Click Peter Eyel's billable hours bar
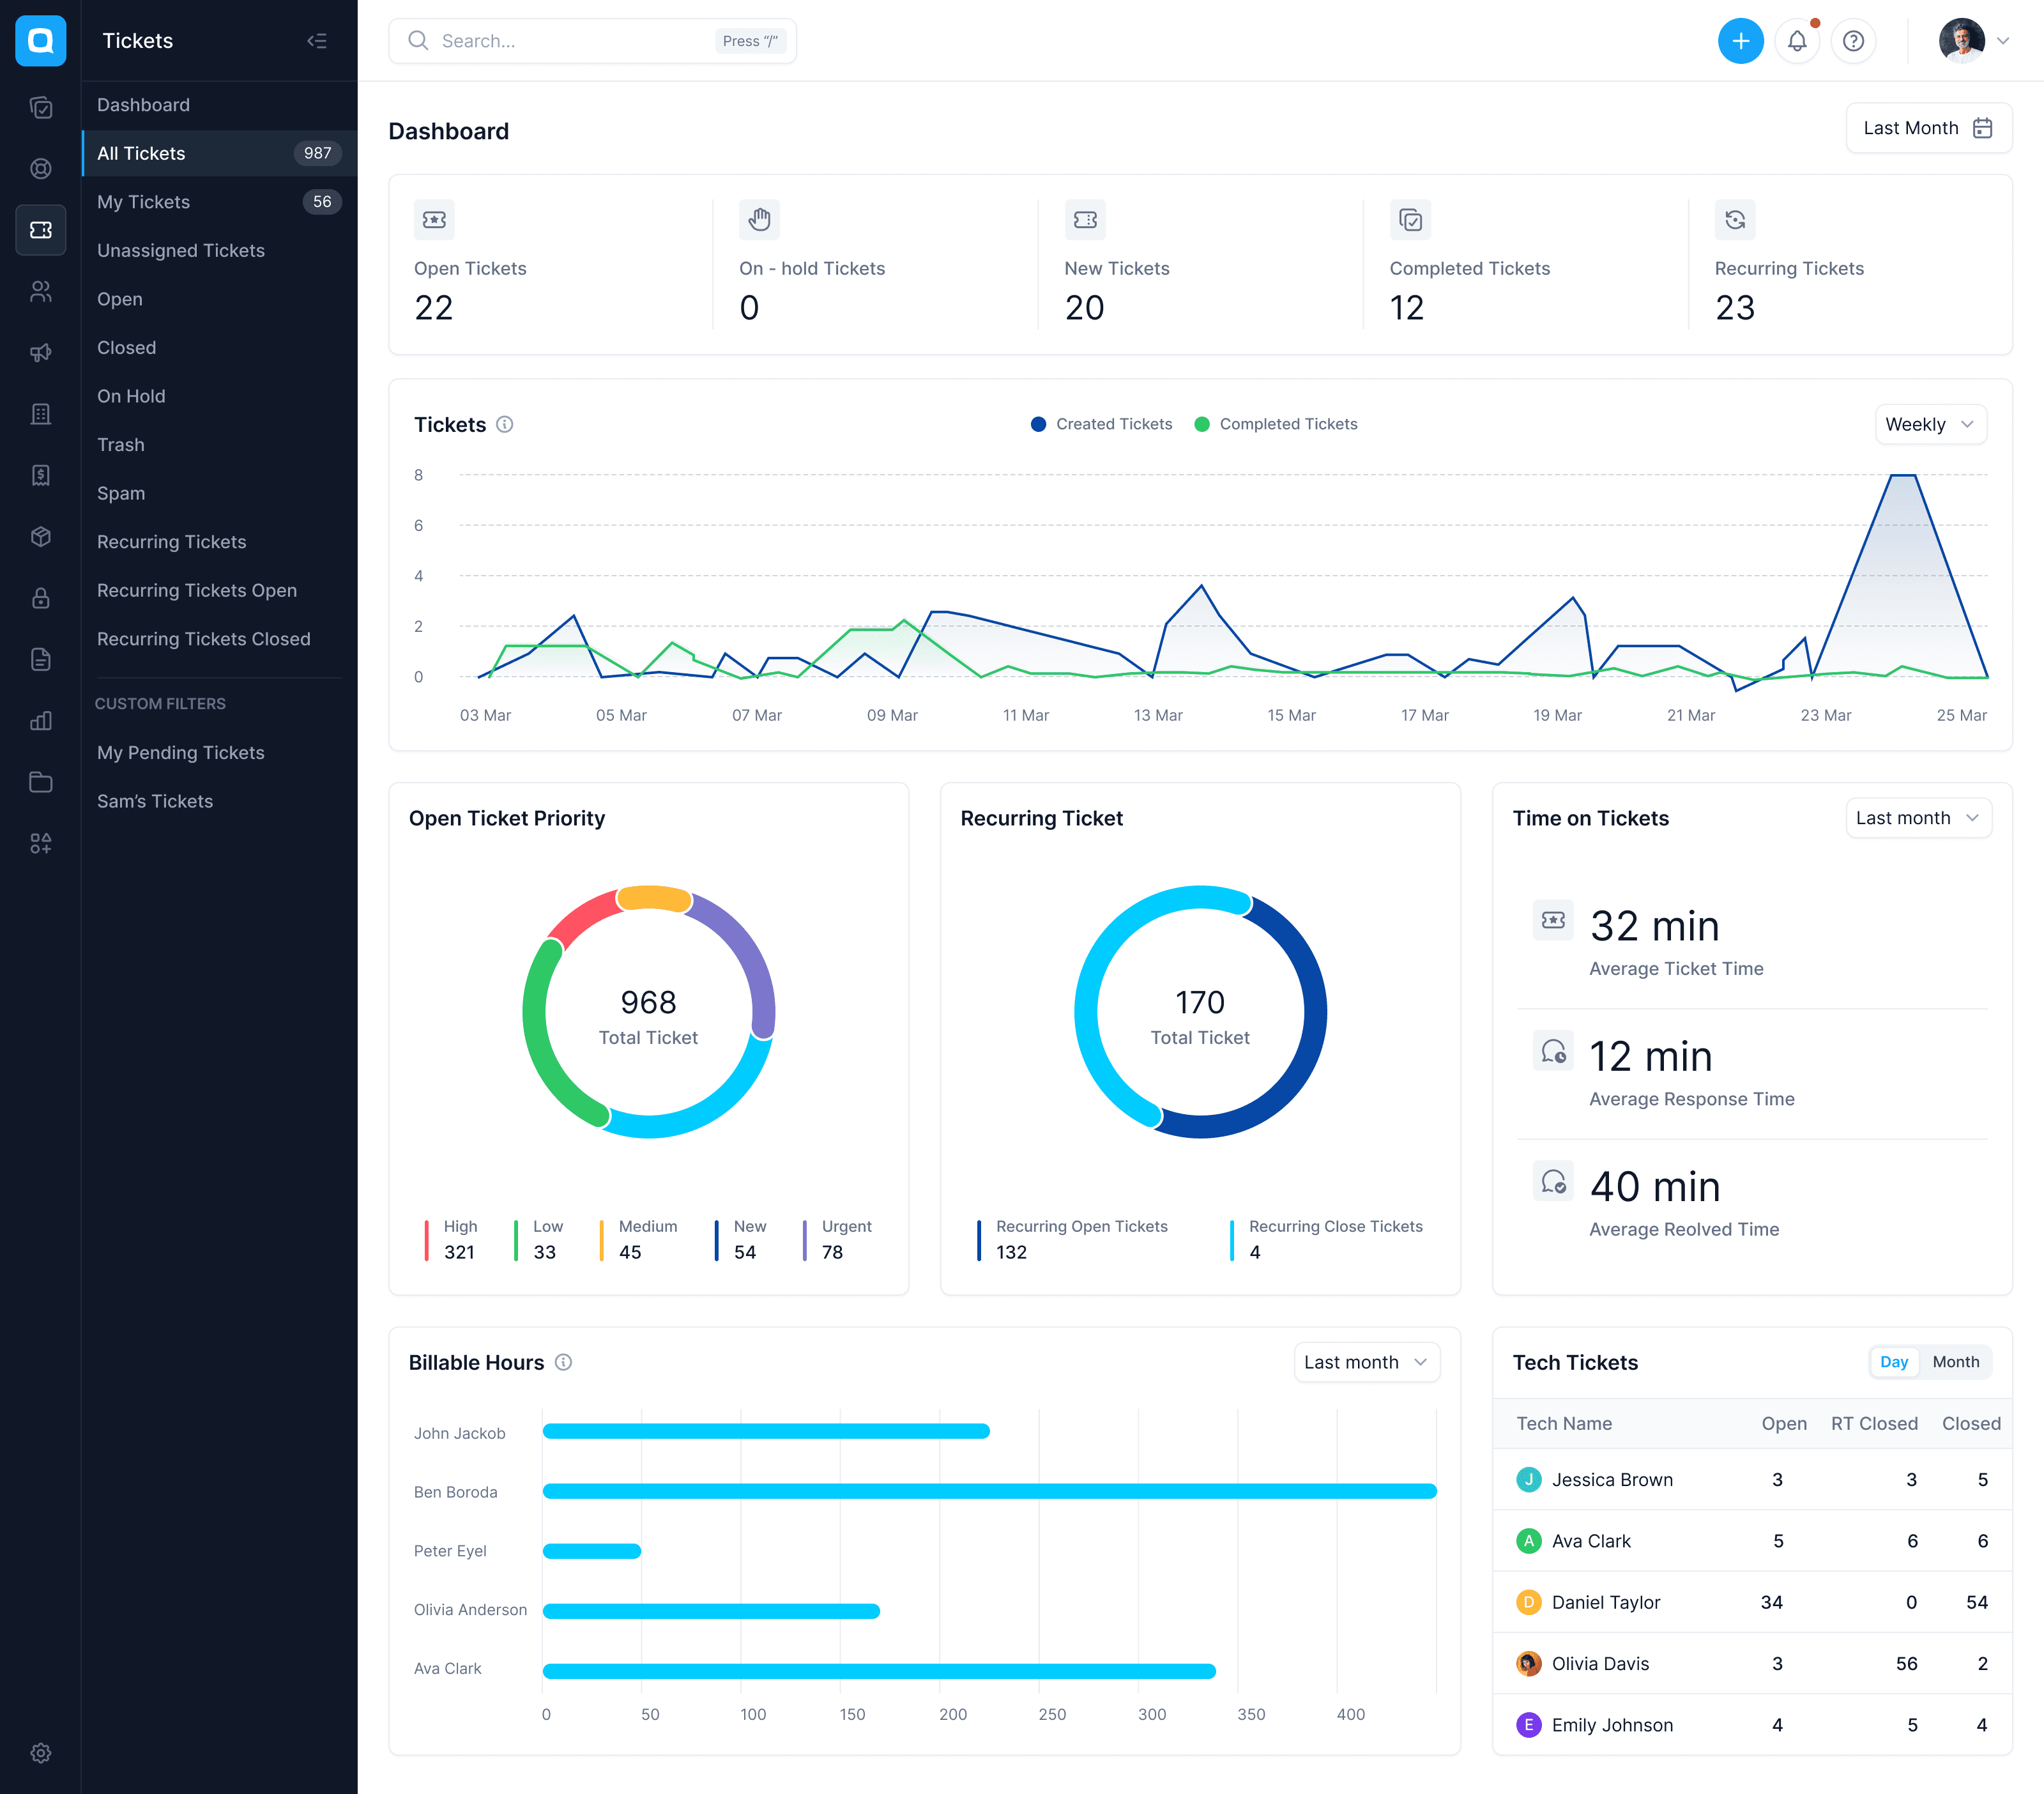Viewport: 2044px width, 1794px height. (592, 1551)
